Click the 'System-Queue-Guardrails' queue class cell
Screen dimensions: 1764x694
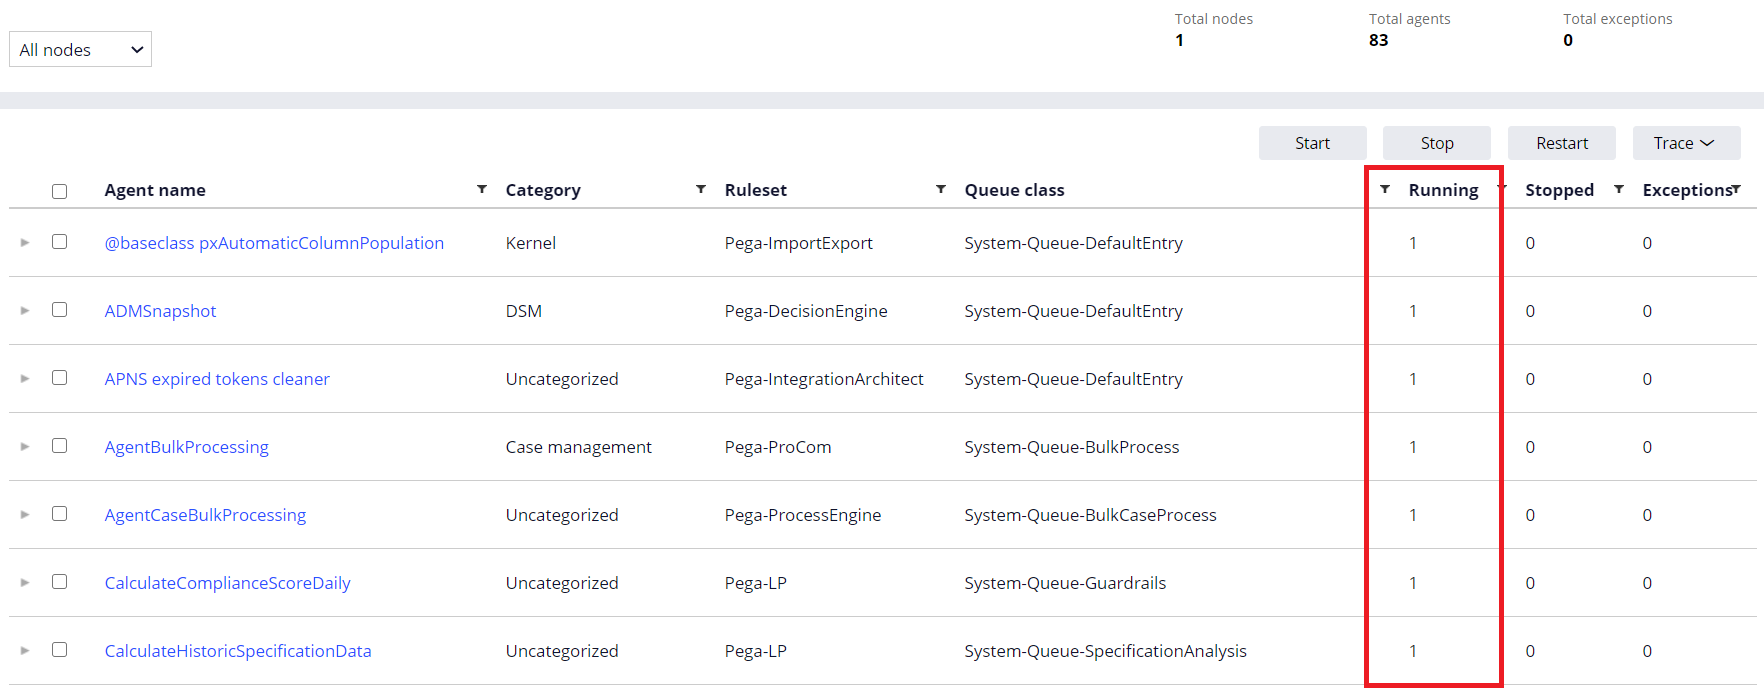coord(1065,583)
